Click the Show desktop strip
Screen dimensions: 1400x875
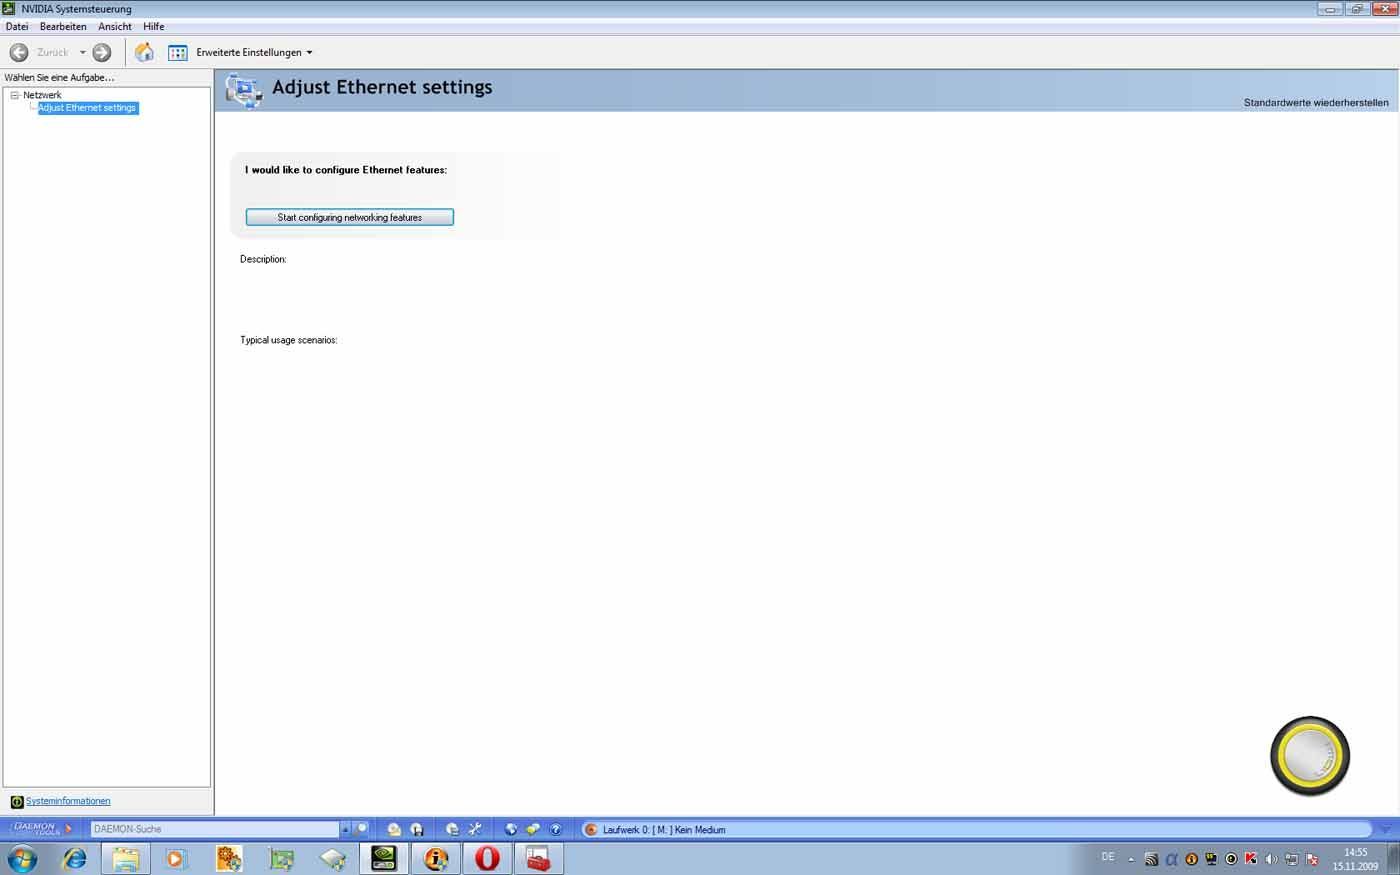[1393, 858]
